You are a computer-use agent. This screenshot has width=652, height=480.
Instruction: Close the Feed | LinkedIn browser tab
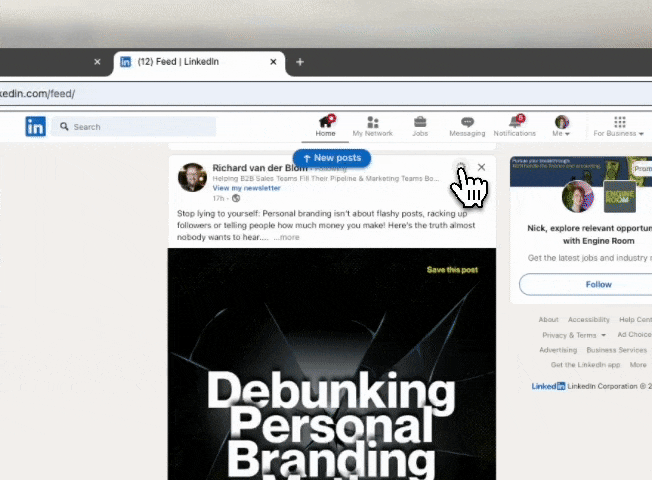point(273,62)
